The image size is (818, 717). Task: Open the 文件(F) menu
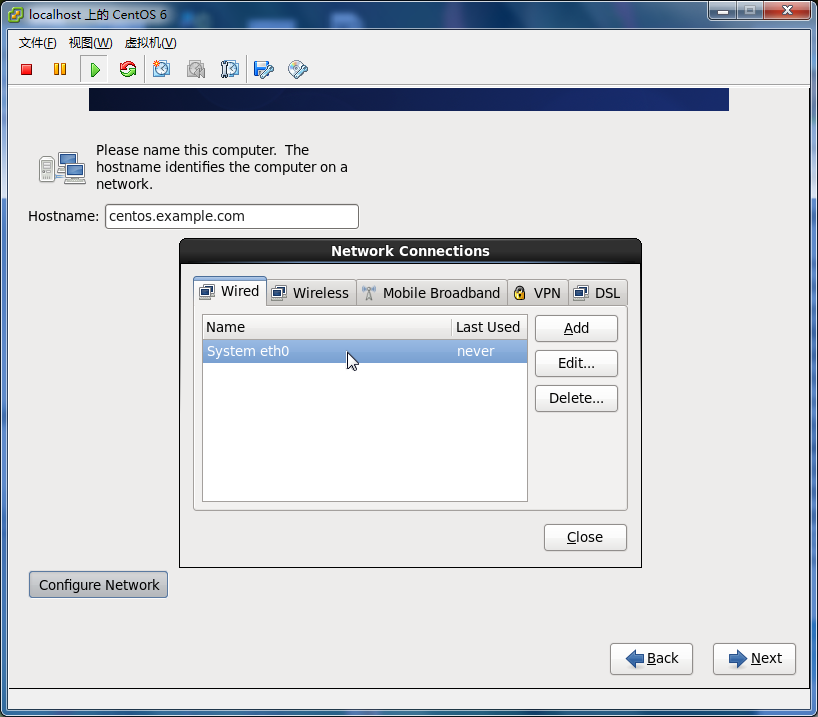(x=38, y=43)
